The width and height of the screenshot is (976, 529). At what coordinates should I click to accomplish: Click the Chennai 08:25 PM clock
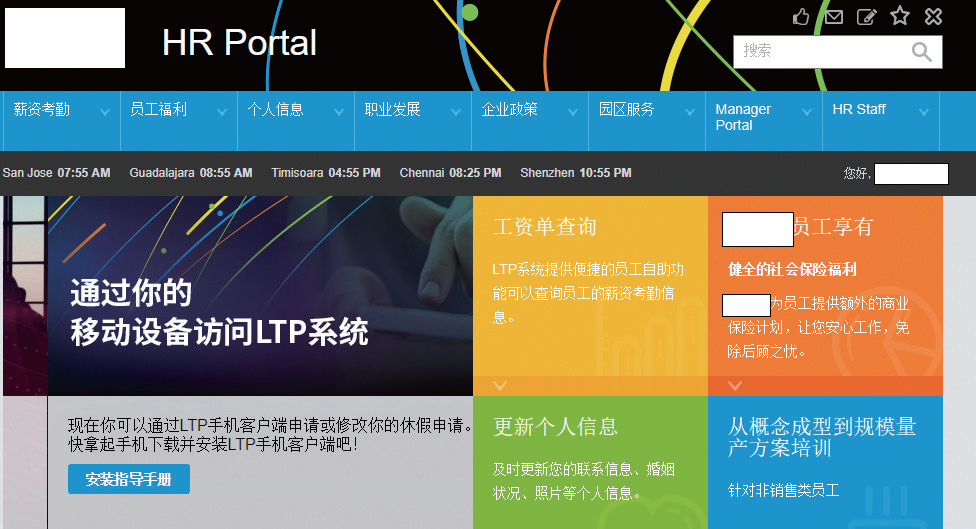click(x=450, y=173)
